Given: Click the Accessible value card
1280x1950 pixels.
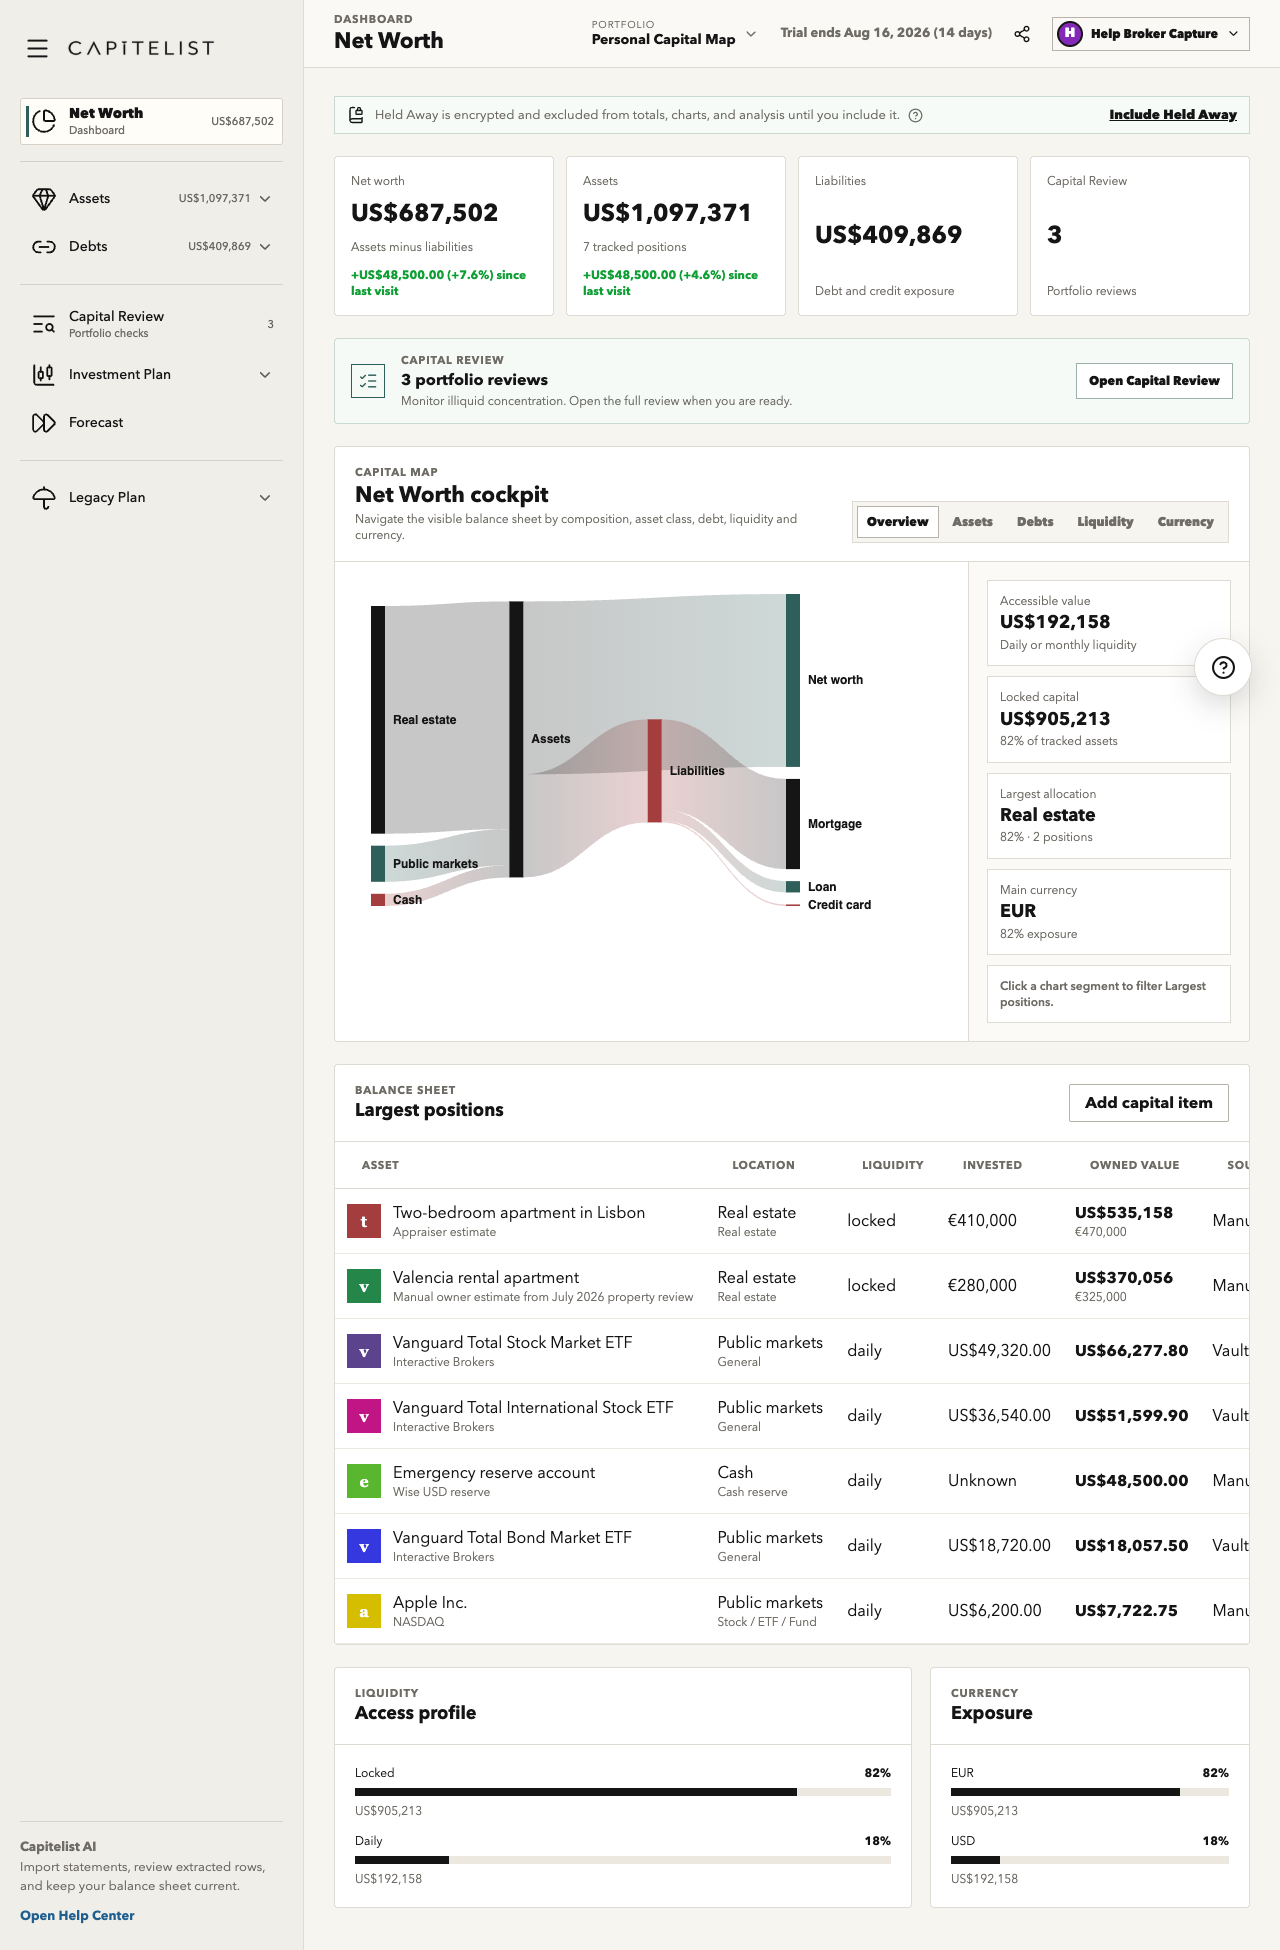Looking at the screenshot, I should coord(1109,623).
